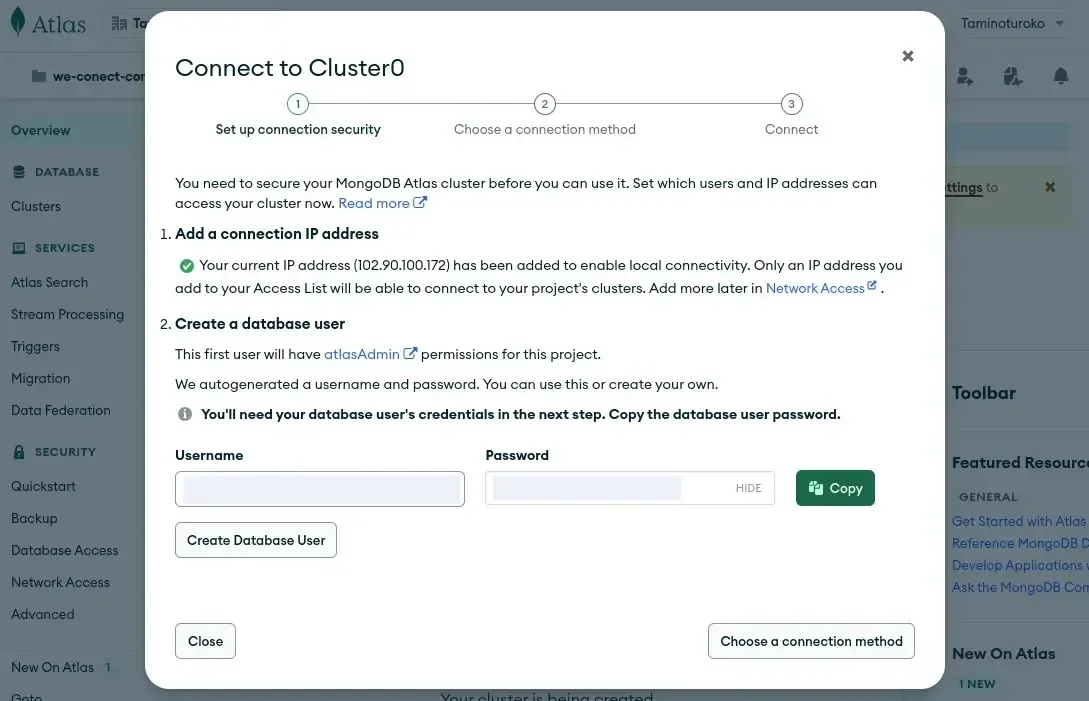This screenshot has height=701, width=1089.
Task: Copy the database user password
Action: (x=835, y=488)
